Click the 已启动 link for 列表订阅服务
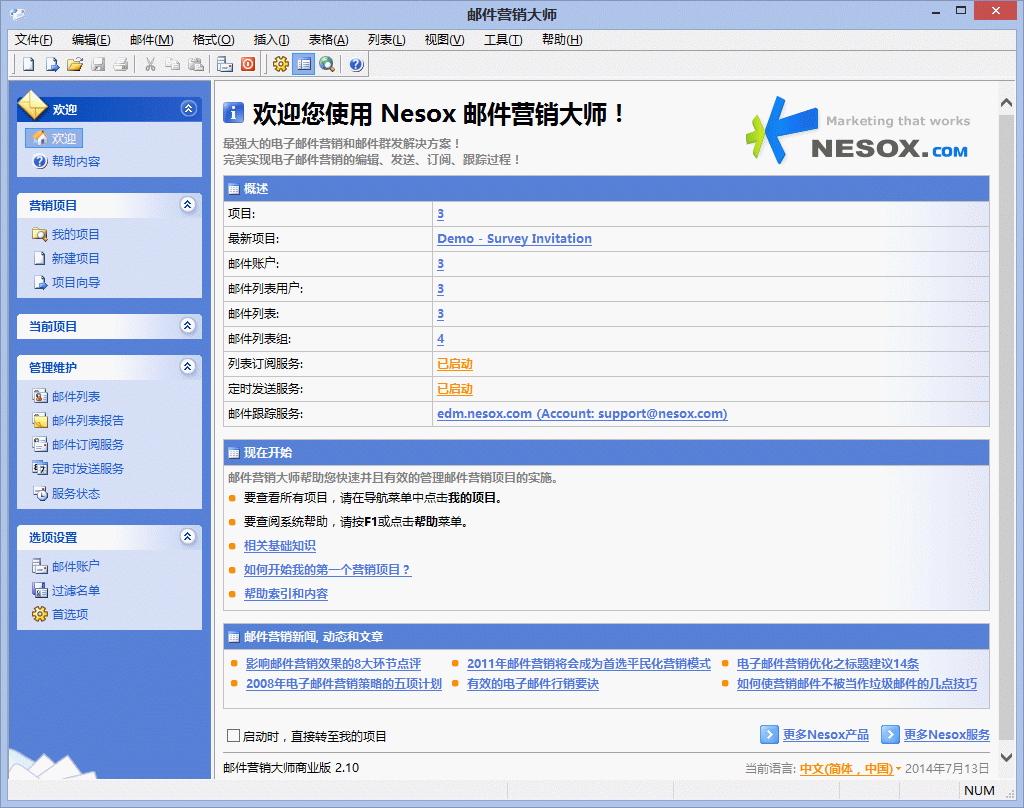 pyautogui.click(x=455, y=364)
